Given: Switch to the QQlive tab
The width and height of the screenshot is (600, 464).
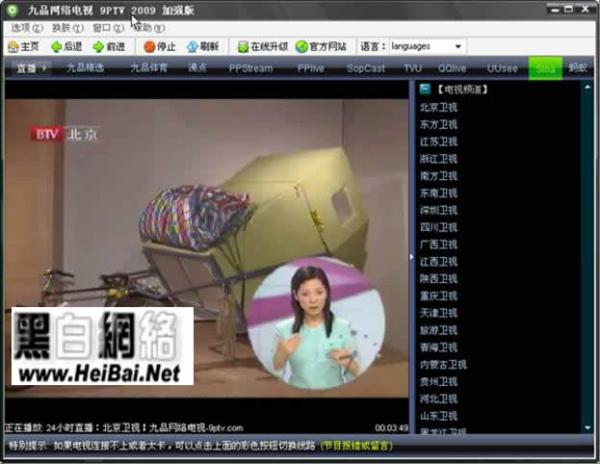Looking at the screenshot, I should pos(452,68).
